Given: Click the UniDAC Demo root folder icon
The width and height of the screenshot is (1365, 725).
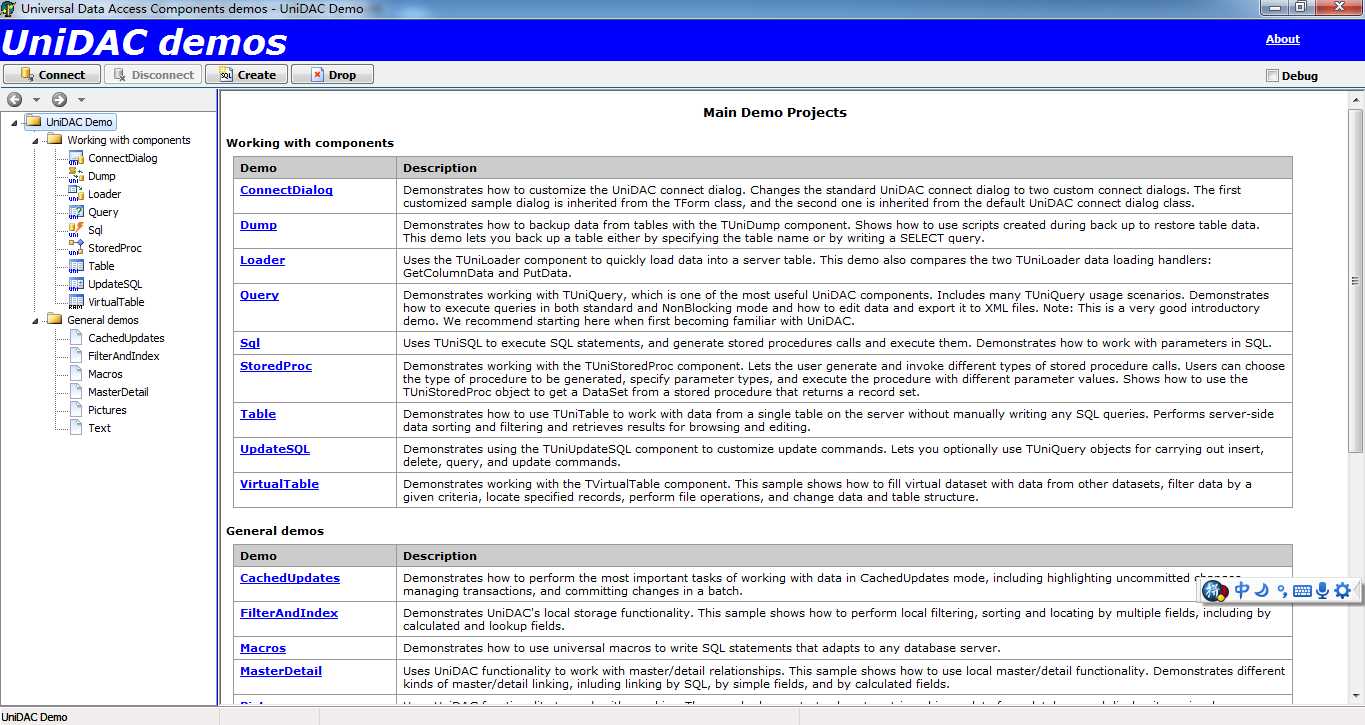Looking at the screenshot, I should 33,122.
